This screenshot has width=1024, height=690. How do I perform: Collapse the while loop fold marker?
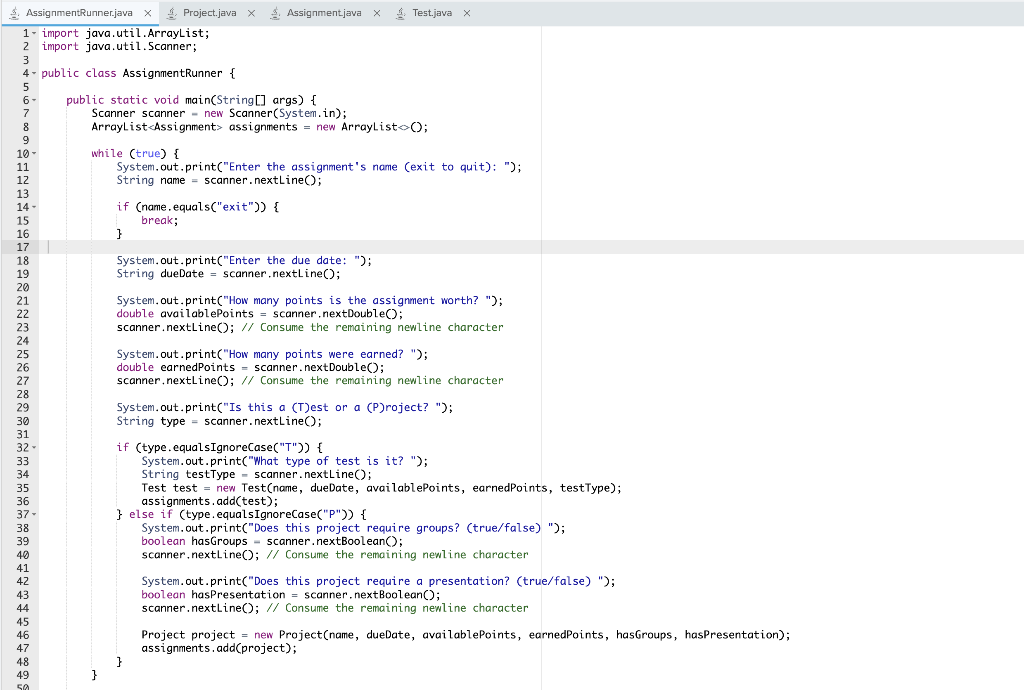[33, 153]
